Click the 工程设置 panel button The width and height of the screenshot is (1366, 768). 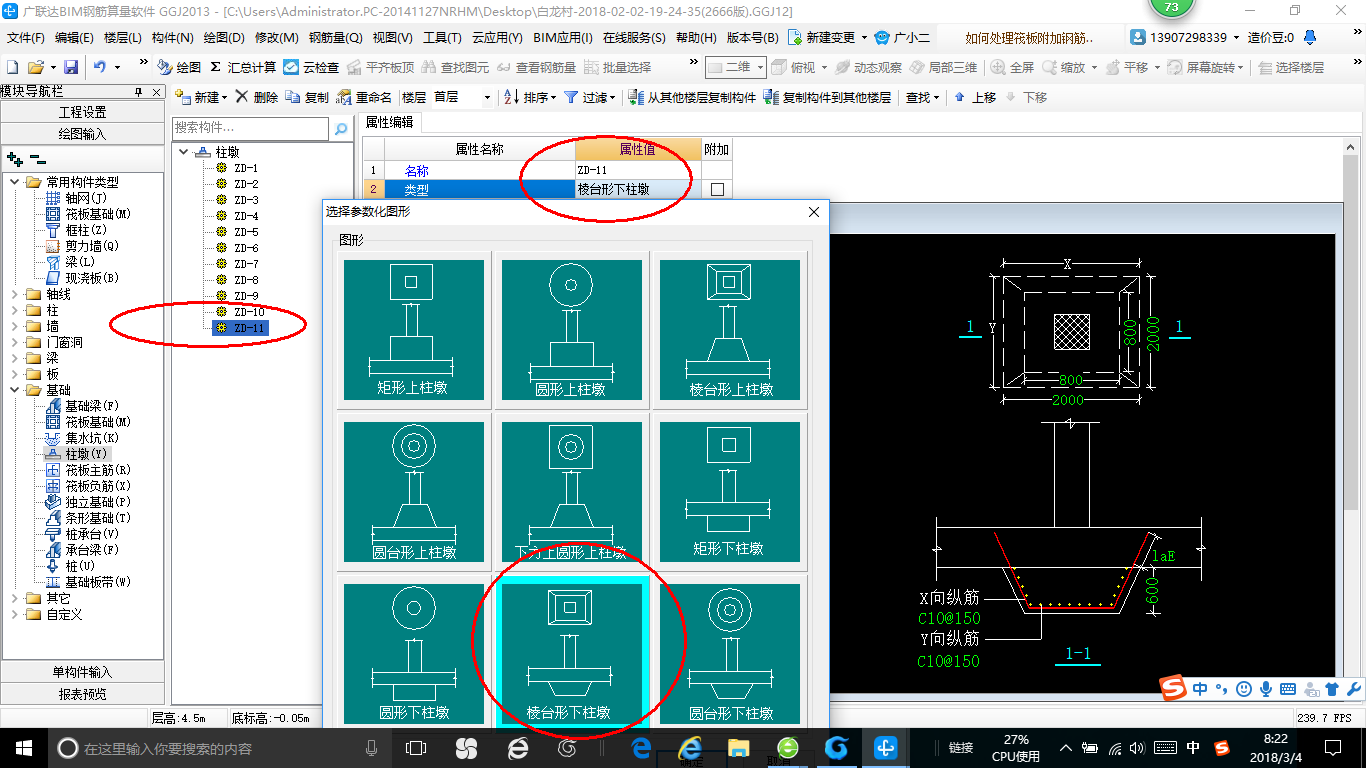point(82,112)
